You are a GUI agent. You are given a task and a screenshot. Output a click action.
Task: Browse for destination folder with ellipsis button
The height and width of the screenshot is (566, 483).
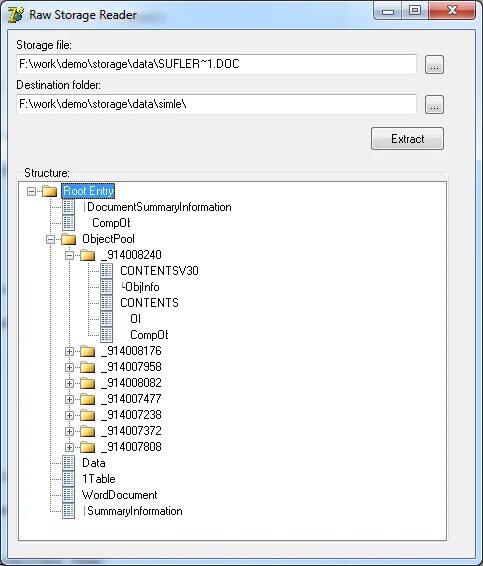pos(434,105)
